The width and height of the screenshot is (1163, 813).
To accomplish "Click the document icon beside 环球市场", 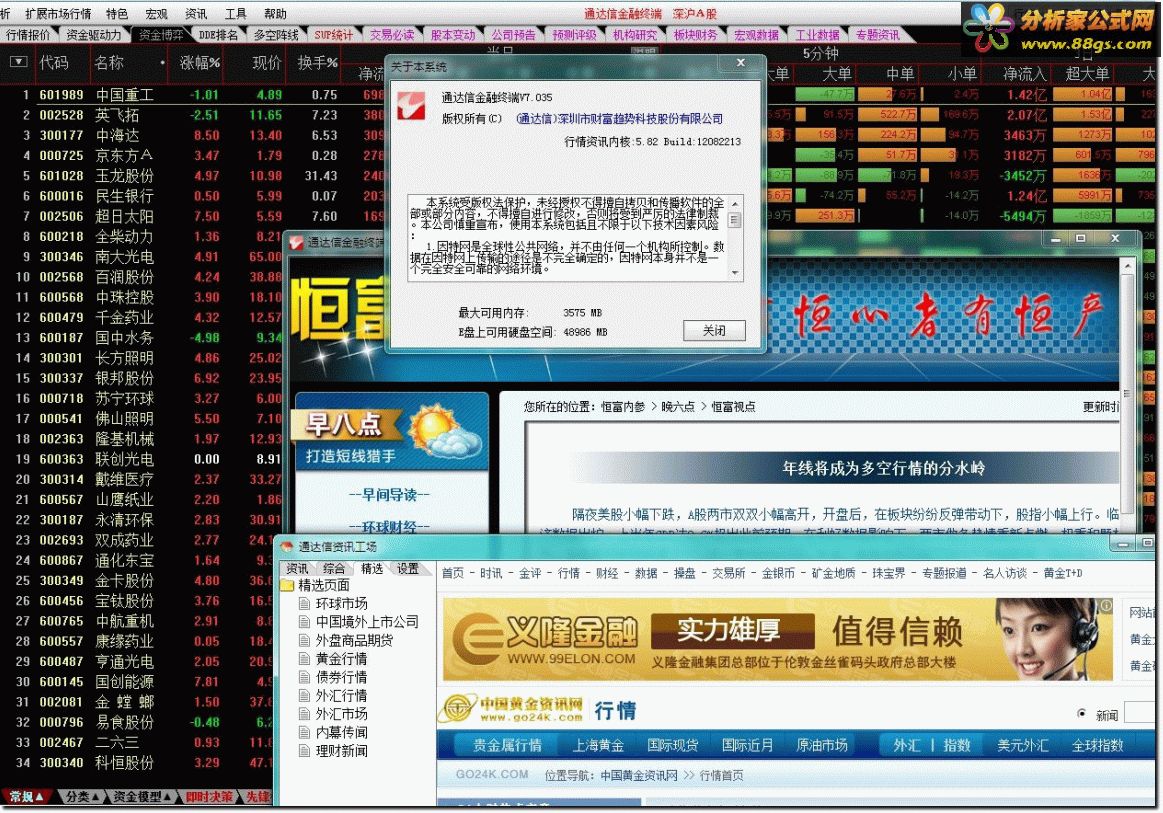I will 304,604.
